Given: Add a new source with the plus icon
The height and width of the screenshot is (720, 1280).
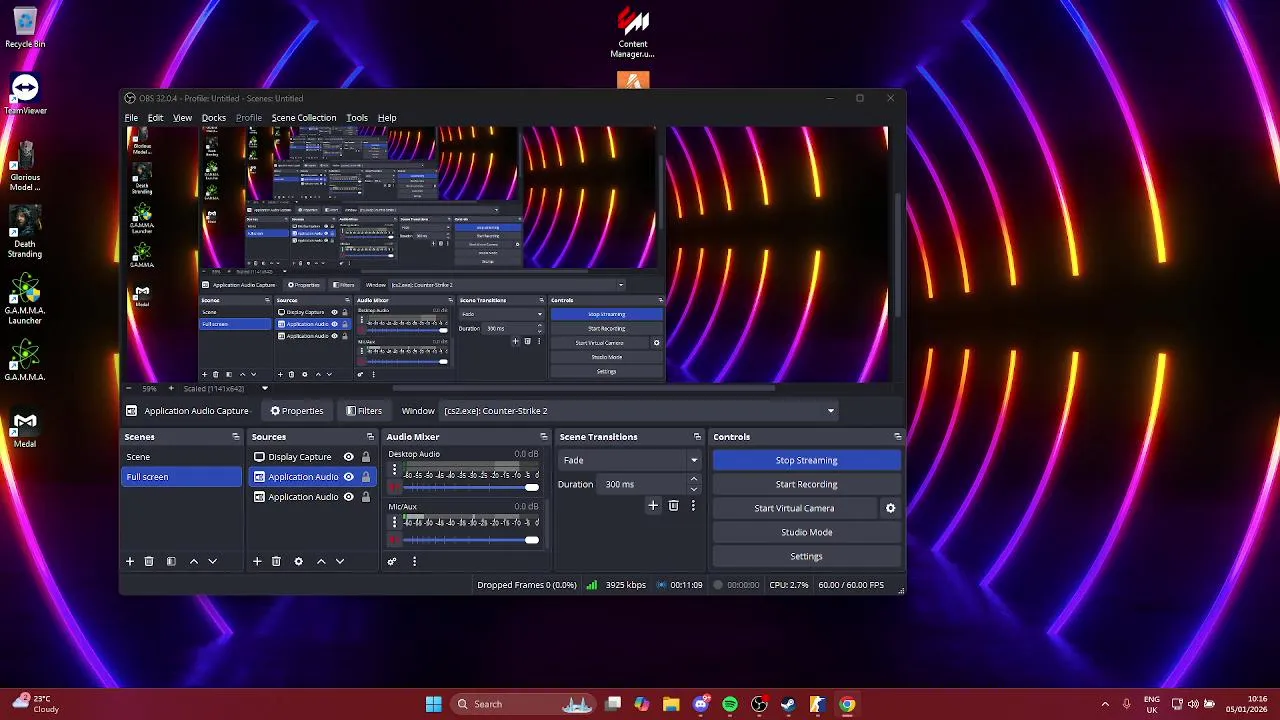Looking at the screenshot, I should (x=257, y=562).
